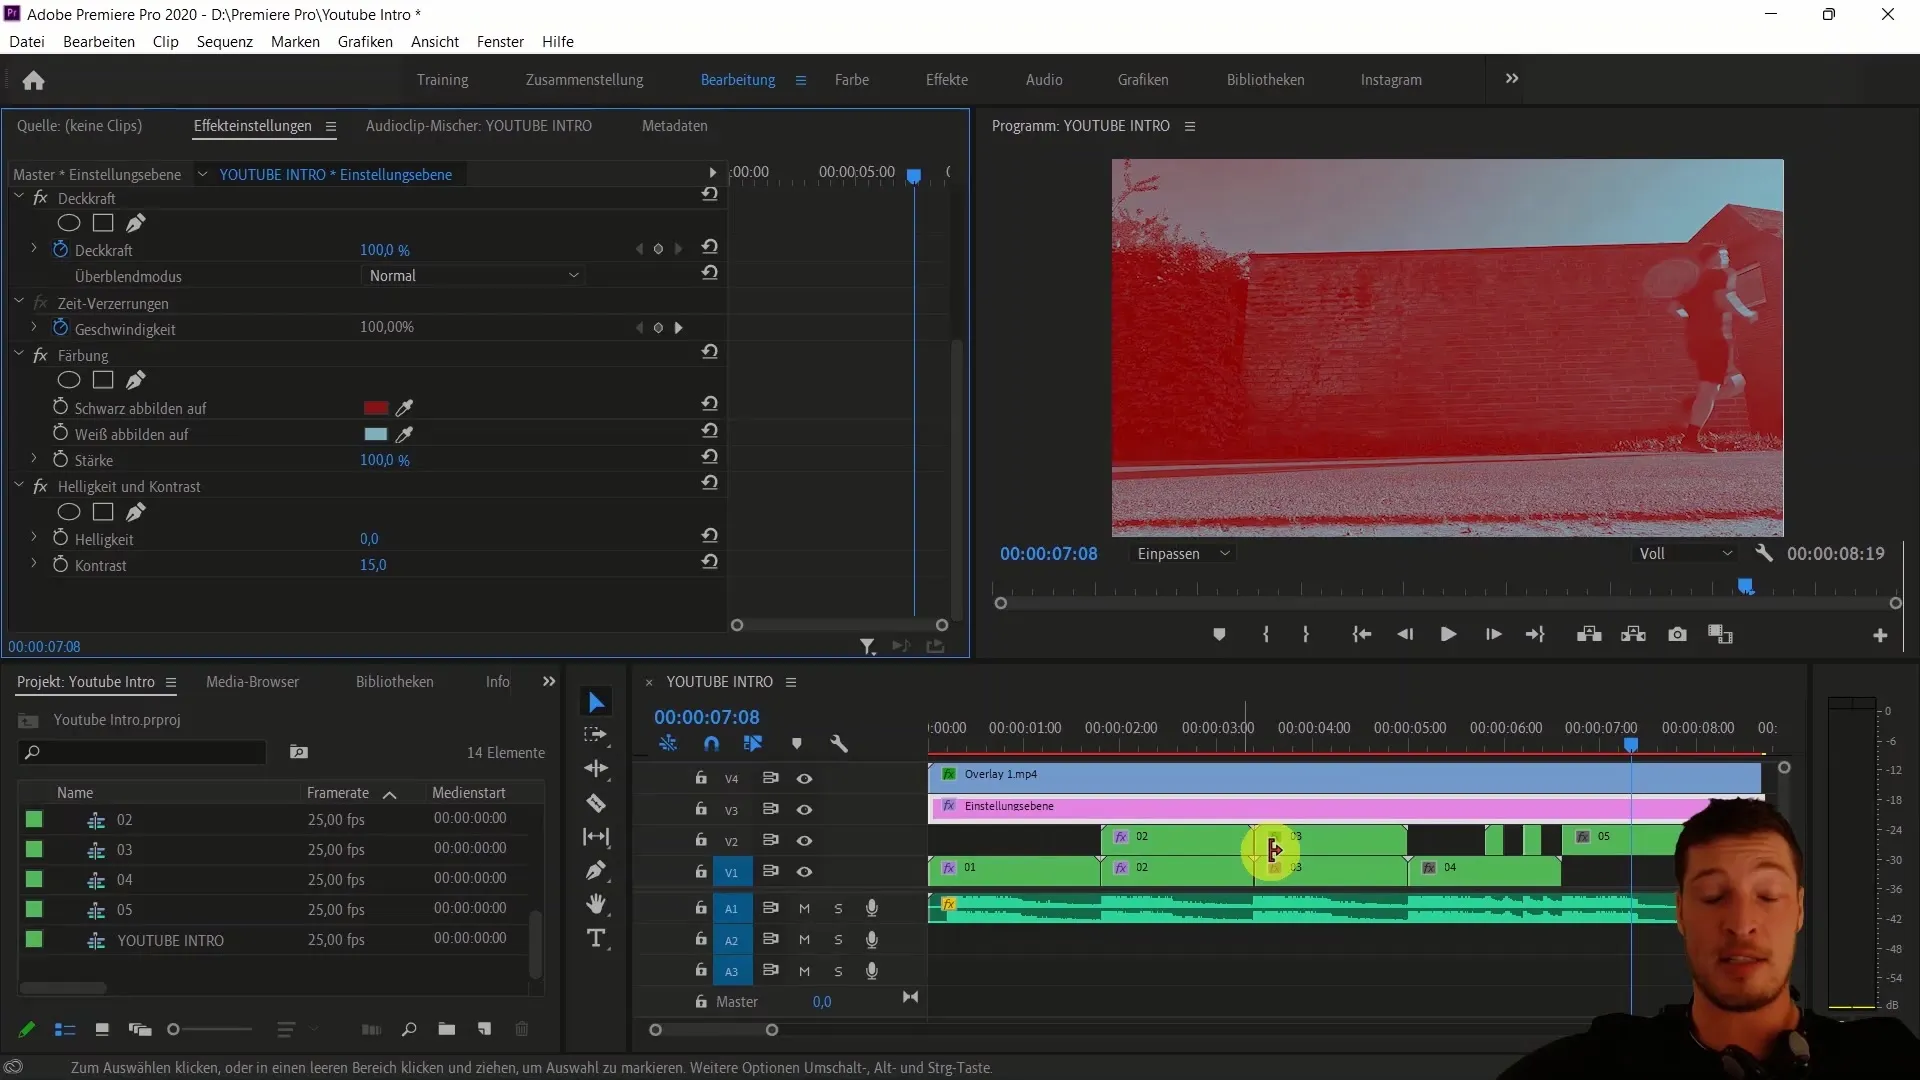The height and width of the screenshot is (1080, 1920).
Task: Create new bin in Project panel
Action: coord(446,1029)
